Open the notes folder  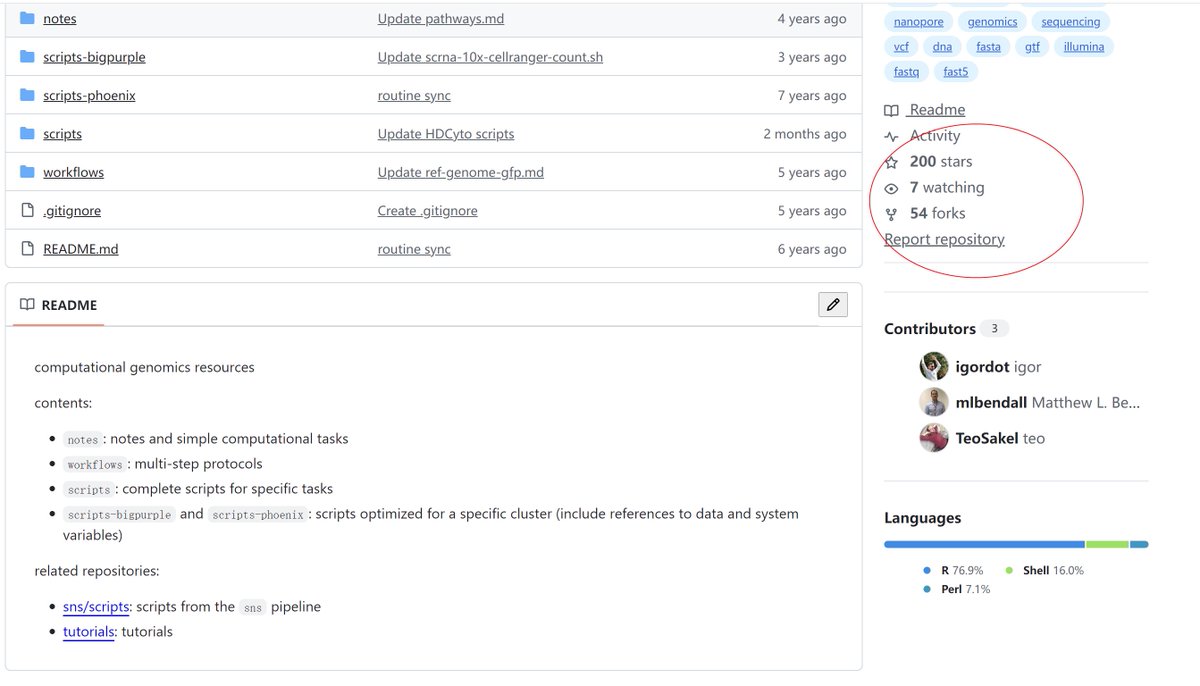tap(60, 19)
